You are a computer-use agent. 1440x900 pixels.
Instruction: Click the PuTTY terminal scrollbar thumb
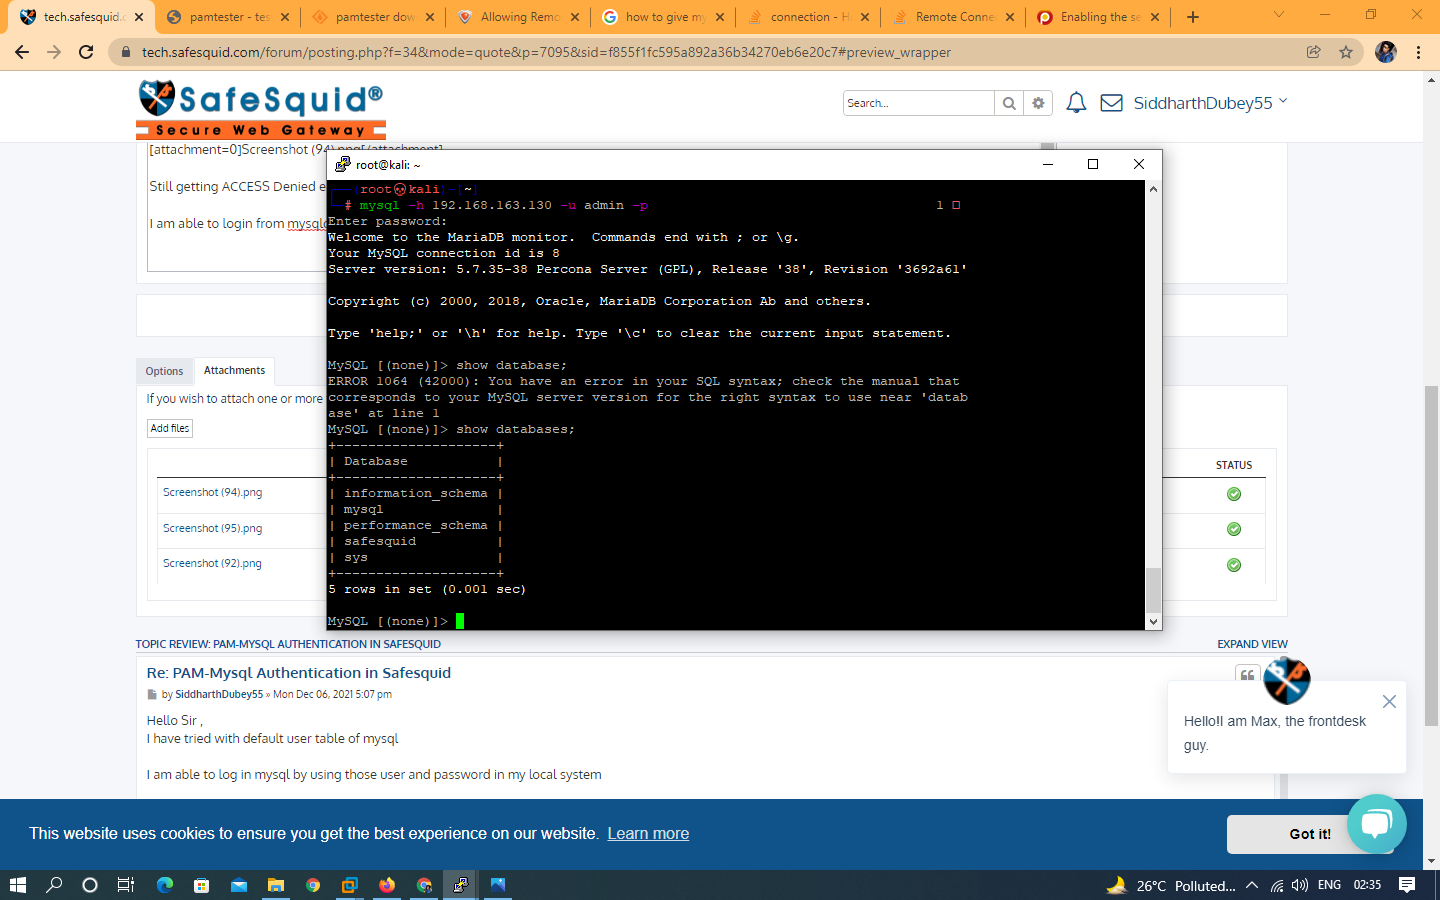(x=1153, y=590)
